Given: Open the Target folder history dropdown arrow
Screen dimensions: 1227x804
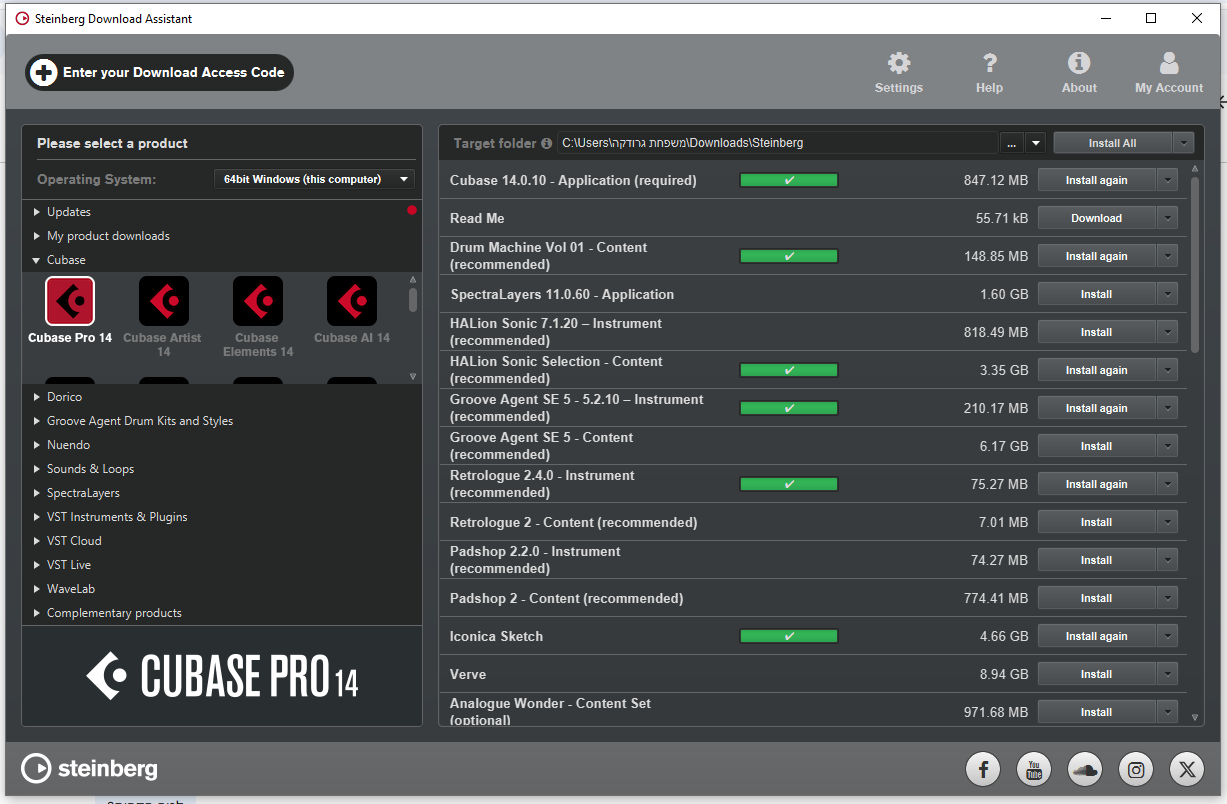Looking at the screenshot, I should click(1036, 143).
